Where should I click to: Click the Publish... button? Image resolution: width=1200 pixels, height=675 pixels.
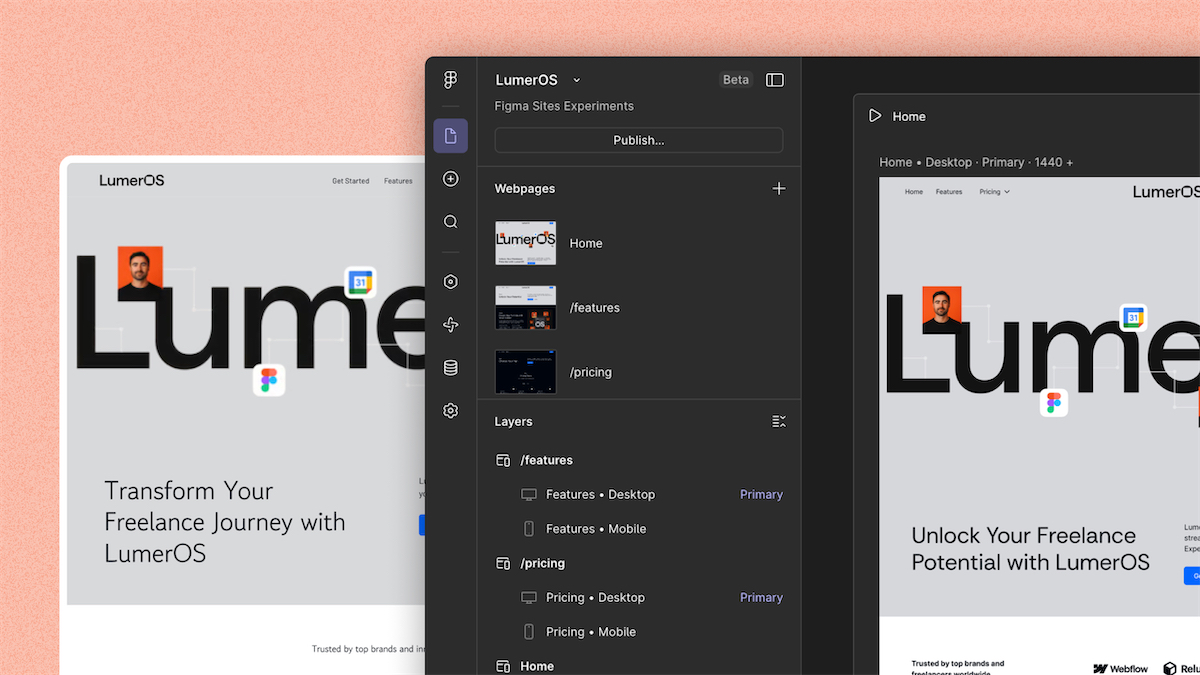pos(639,140)
